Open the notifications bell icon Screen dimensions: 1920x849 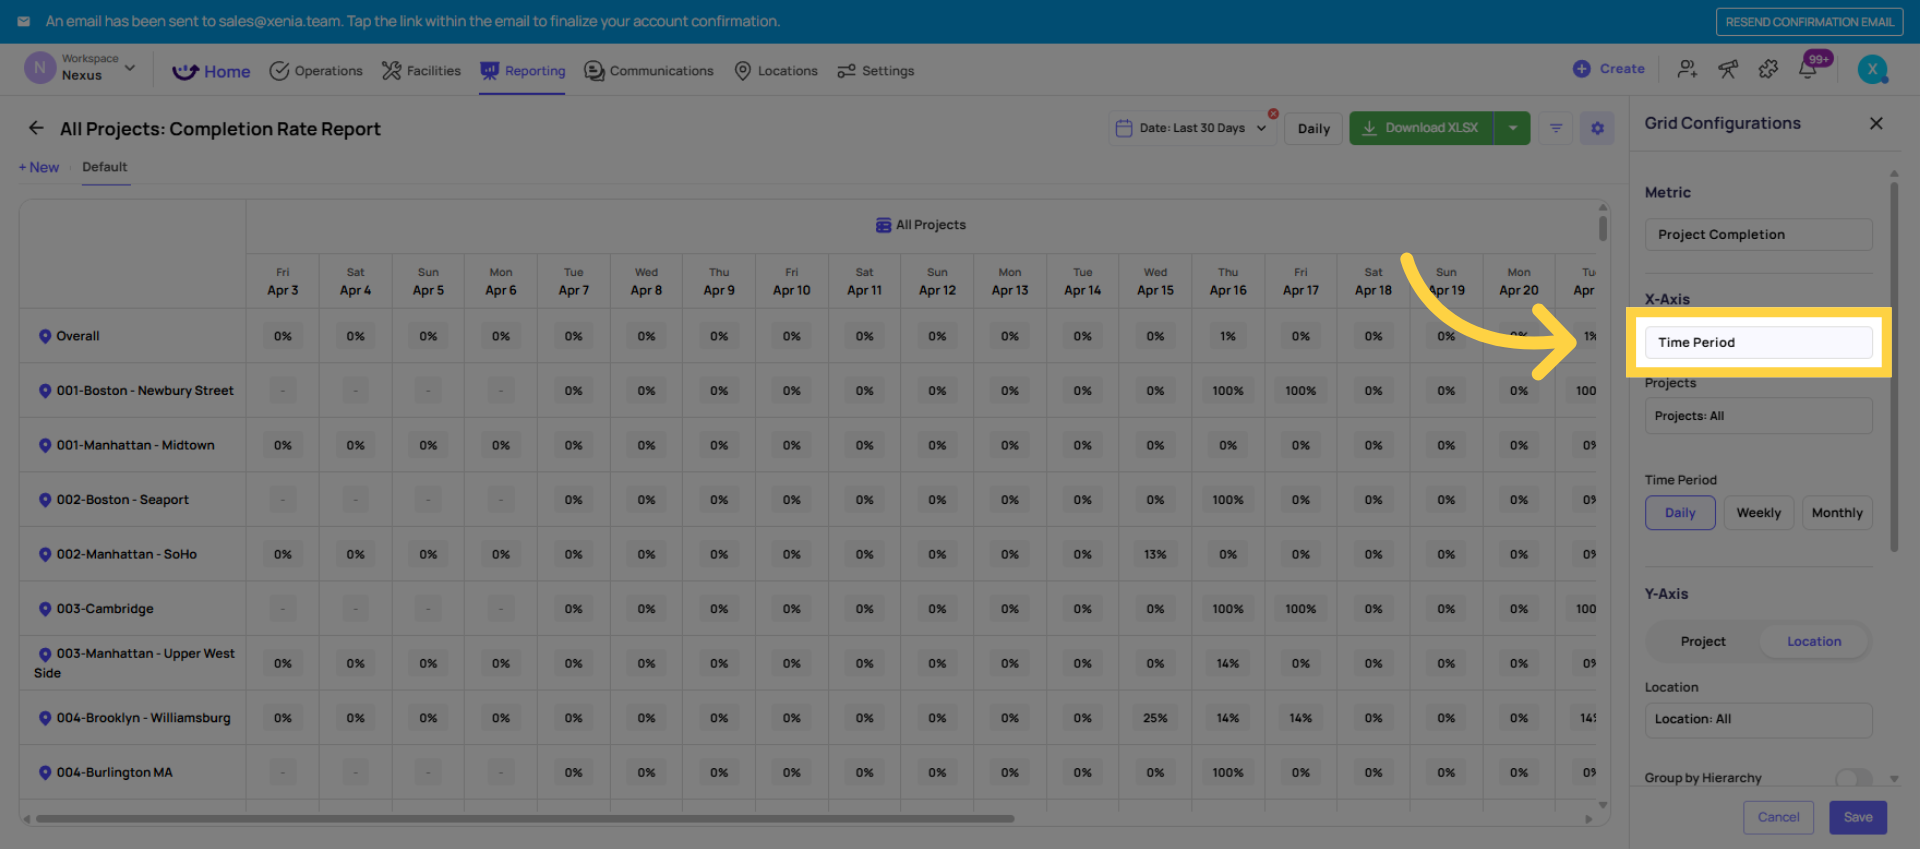point(1808,69)
